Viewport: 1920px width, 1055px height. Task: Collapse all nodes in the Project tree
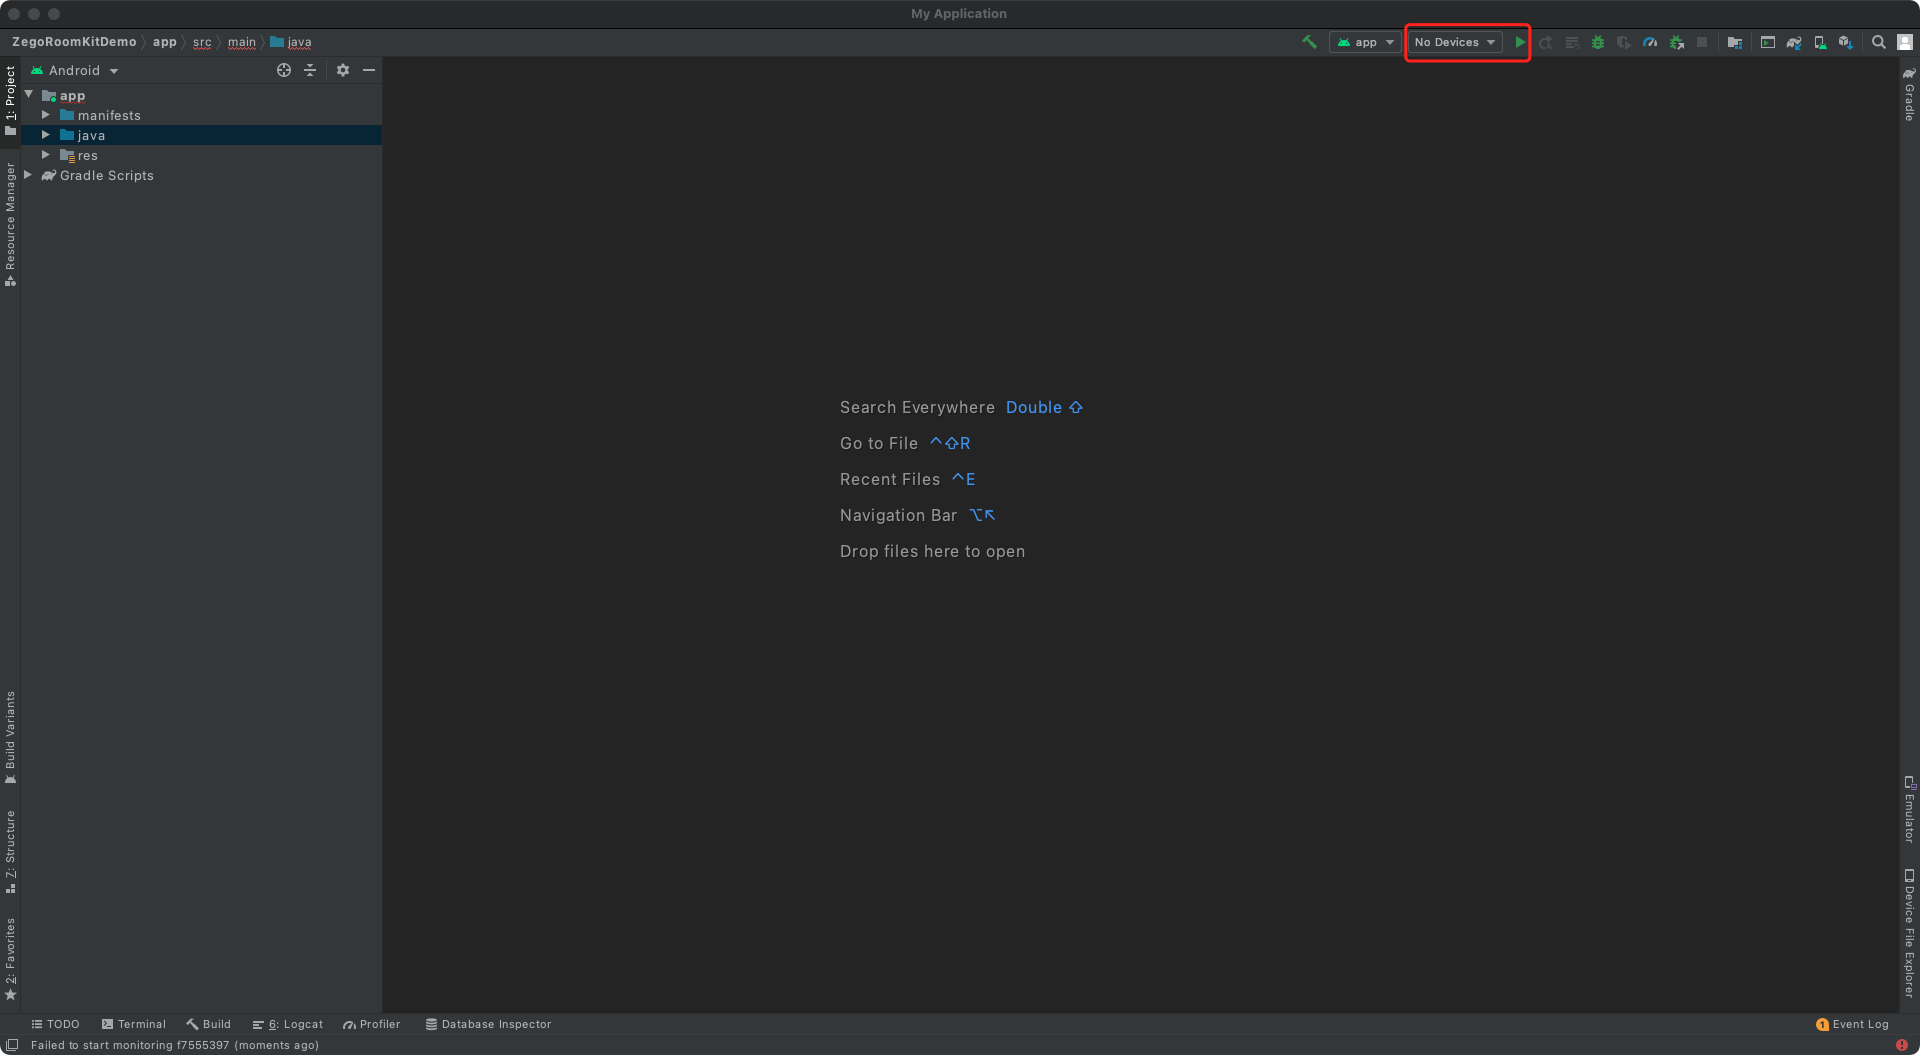click(310, 70)
